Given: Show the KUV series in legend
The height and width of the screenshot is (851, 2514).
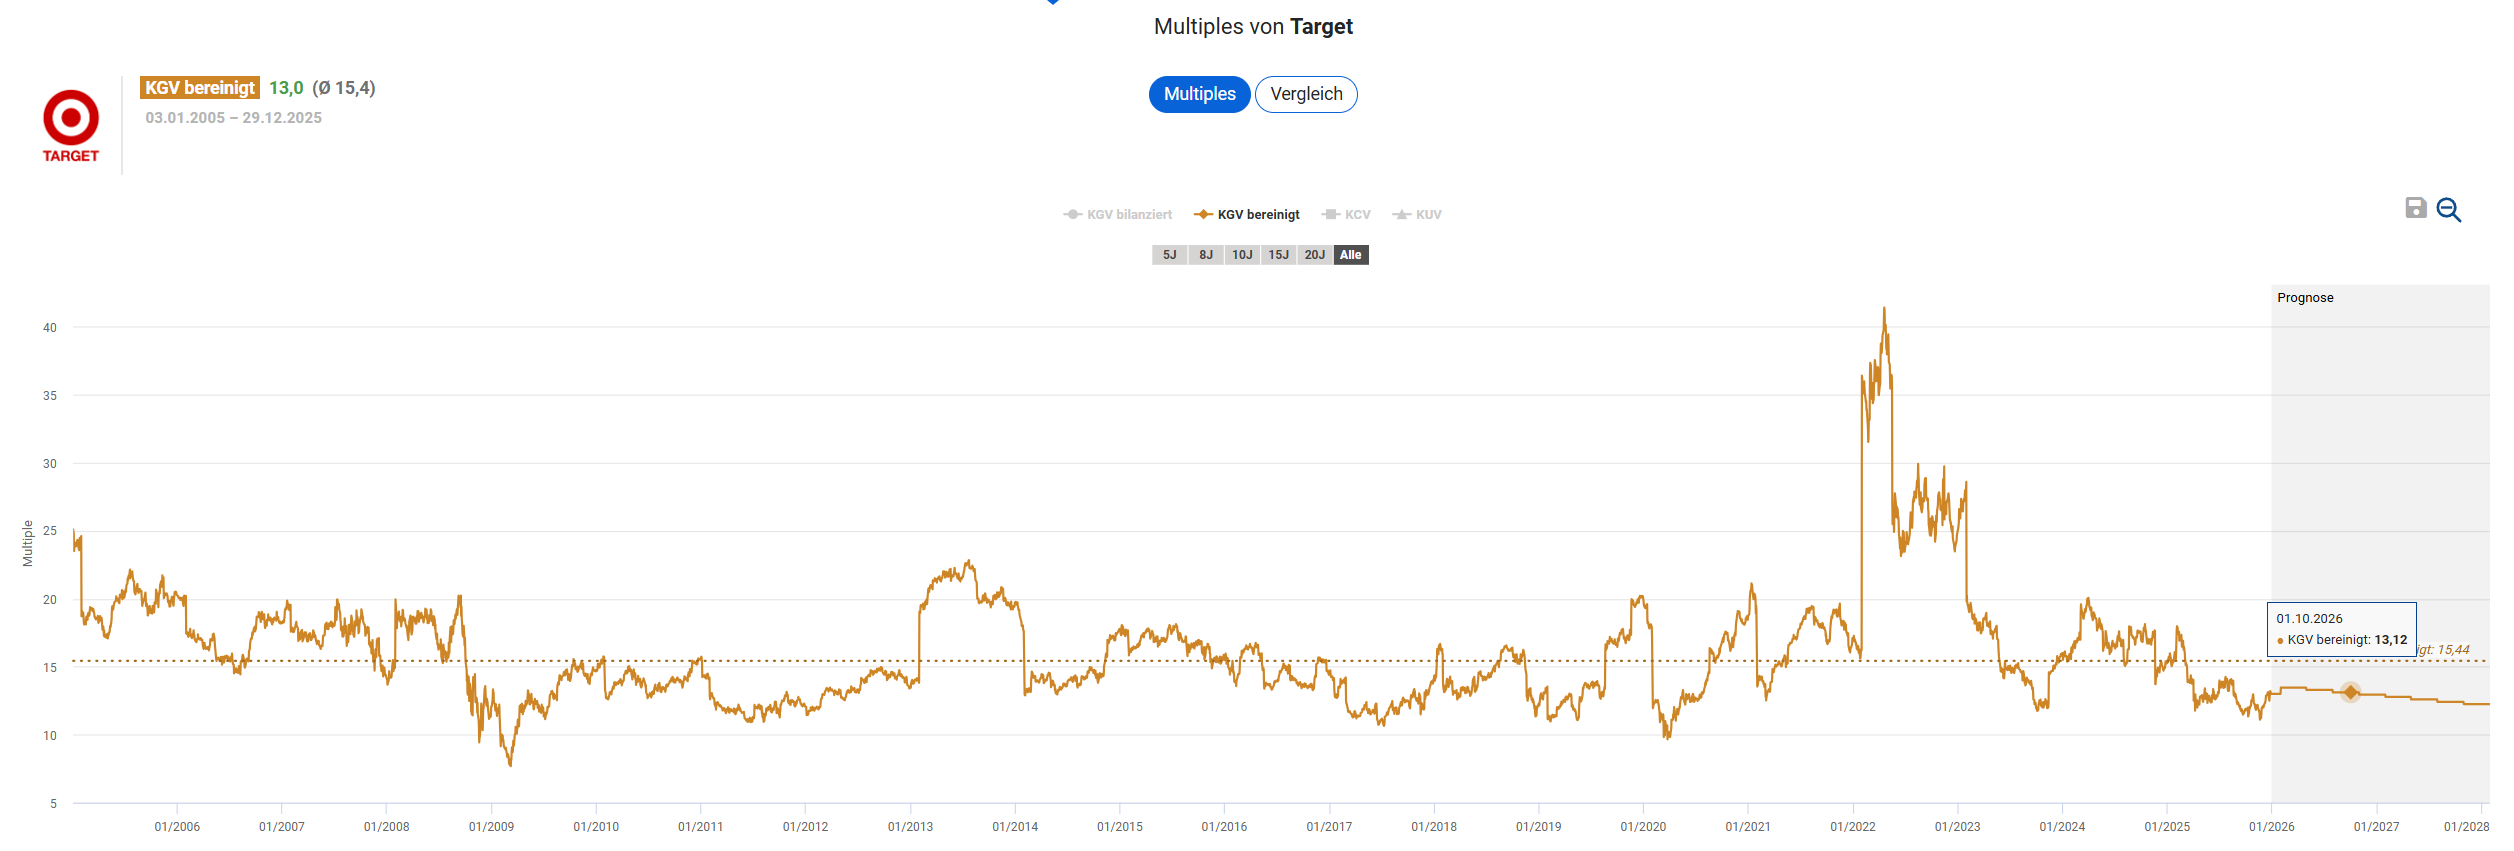Looking at the screenshot, I should (x=1417, y=215).
